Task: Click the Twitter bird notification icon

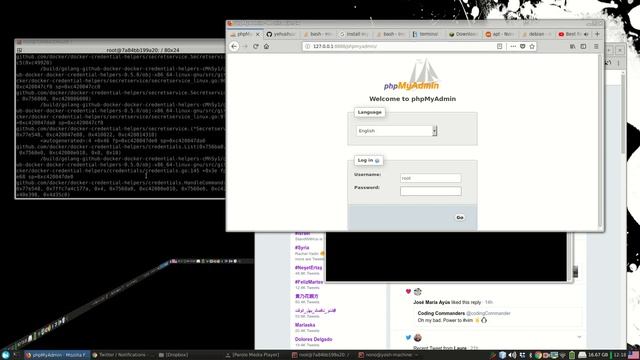Action: coord(408,338)
